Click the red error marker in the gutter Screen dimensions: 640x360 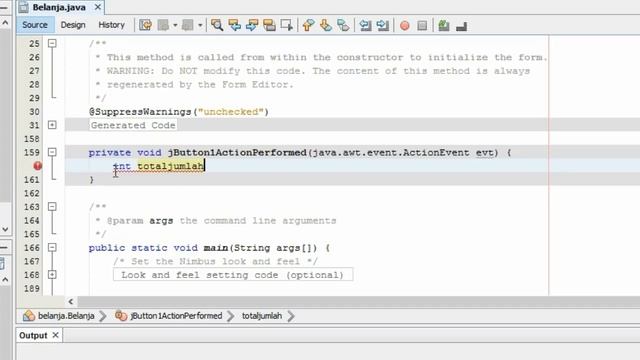(38, 166)
